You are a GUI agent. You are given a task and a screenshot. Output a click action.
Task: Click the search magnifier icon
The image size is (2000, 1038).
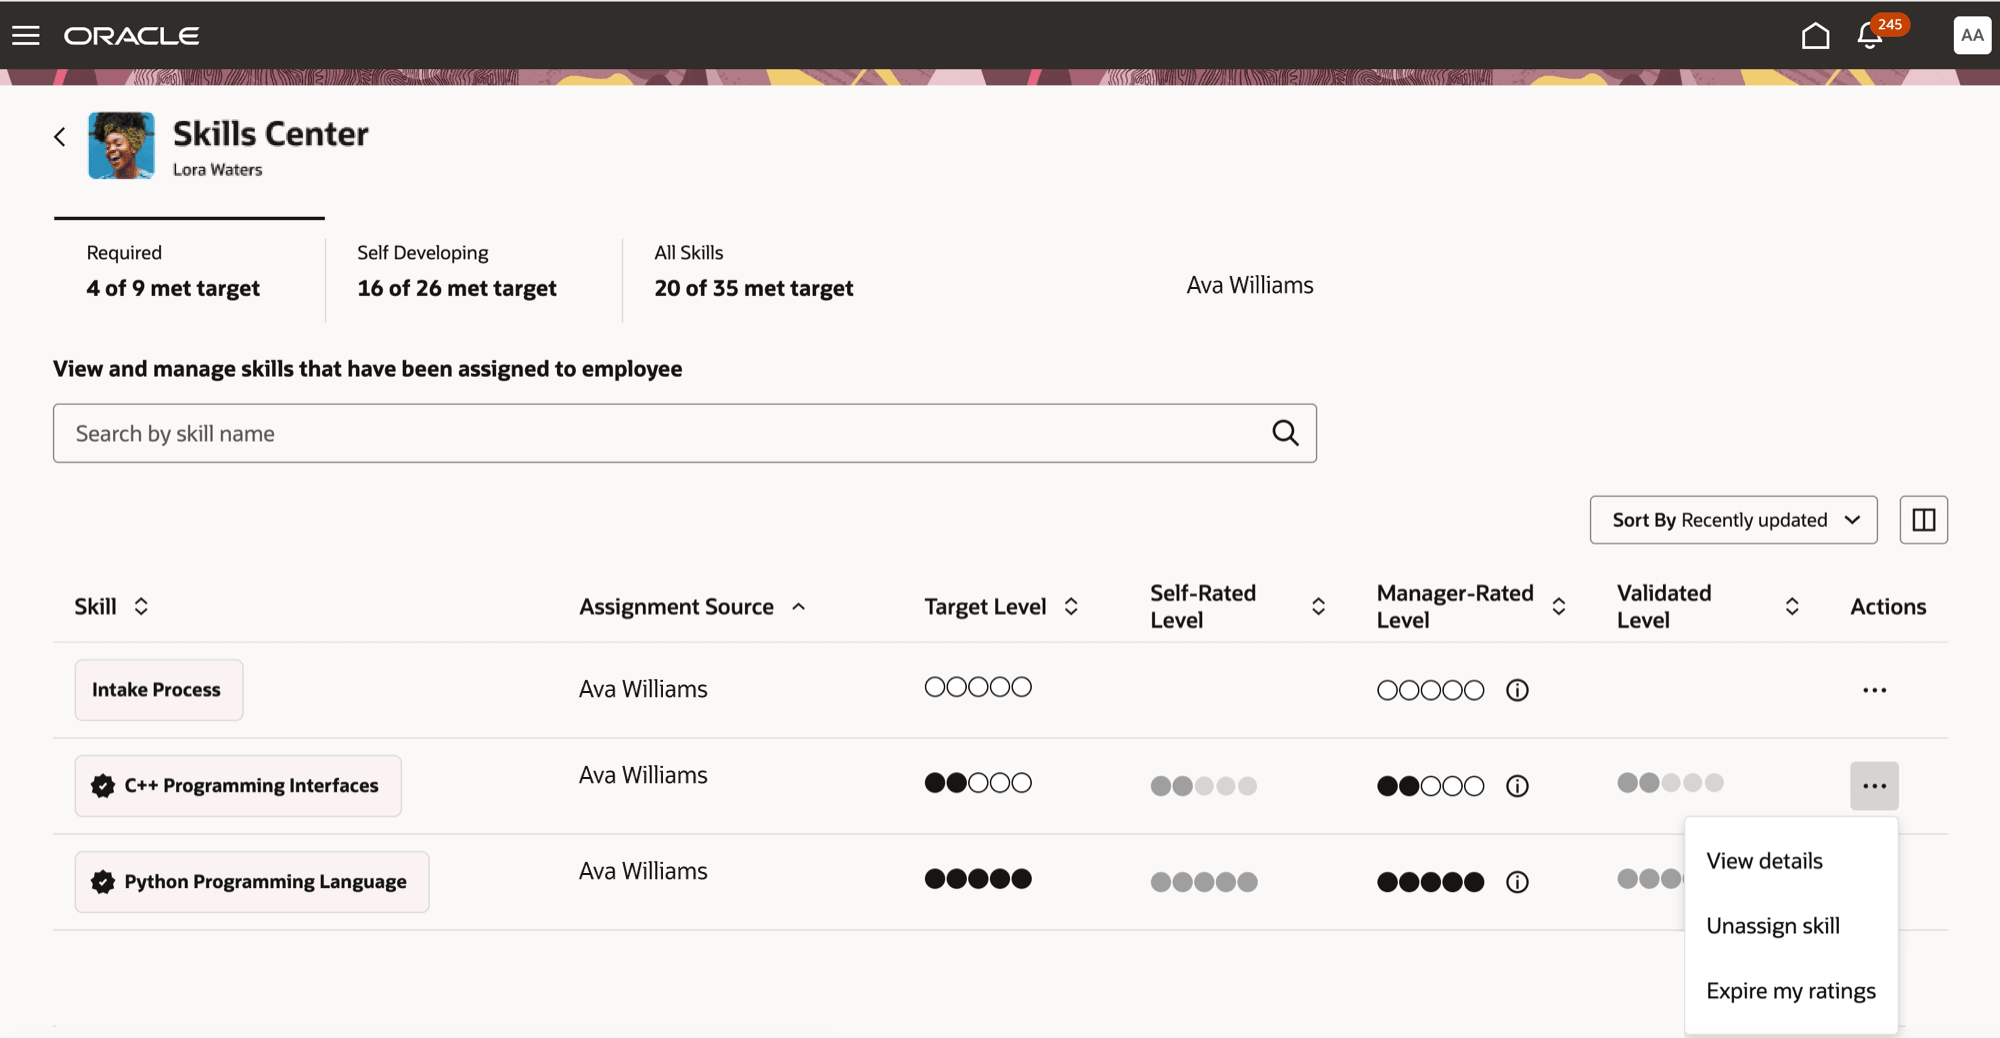pyautogui.click(x=1285, y=433)
